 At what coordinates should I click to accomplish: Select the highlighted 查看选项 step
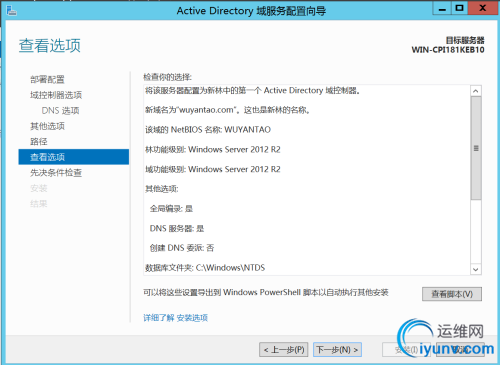click(x=74, y=157)
